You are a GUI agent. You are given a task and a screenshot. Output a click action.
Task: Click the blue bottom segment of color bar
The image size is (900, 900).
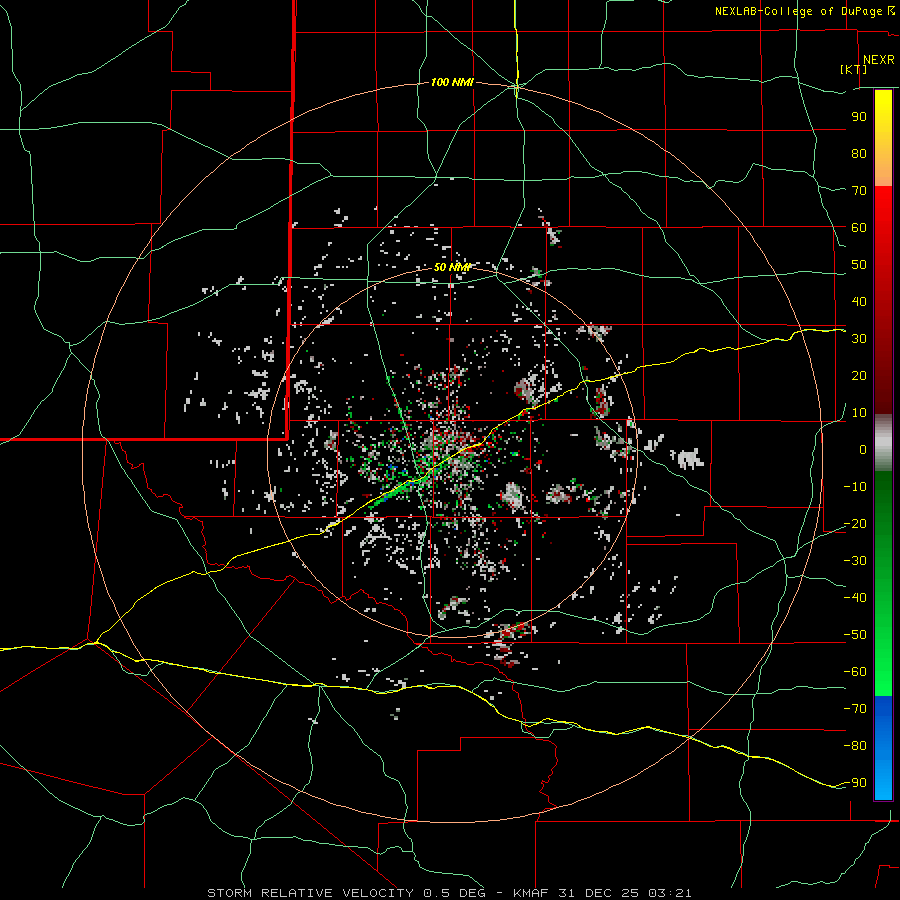tap(883, 748)
